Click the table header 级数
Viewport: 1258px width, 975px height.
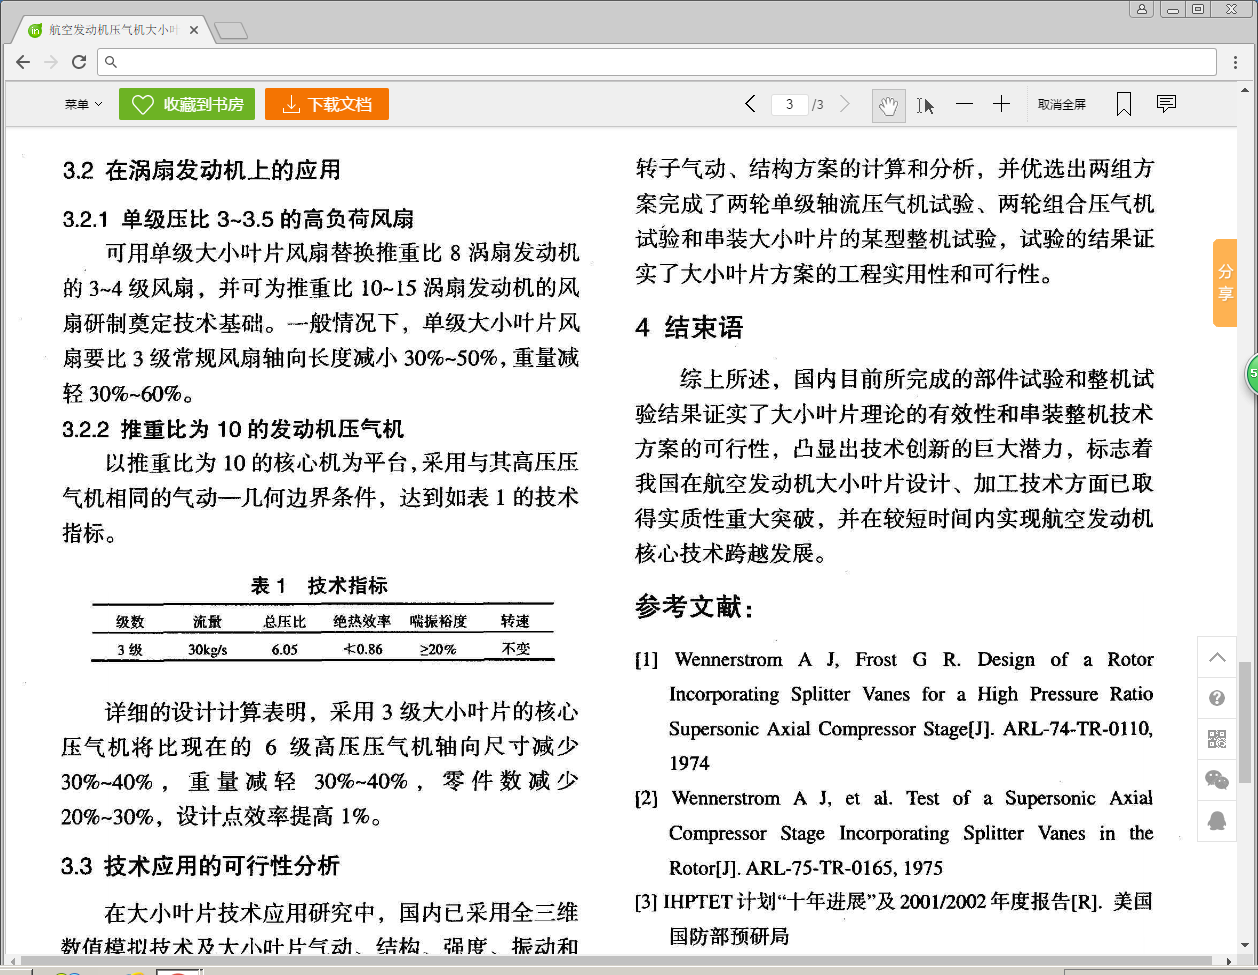click(130, 621)
